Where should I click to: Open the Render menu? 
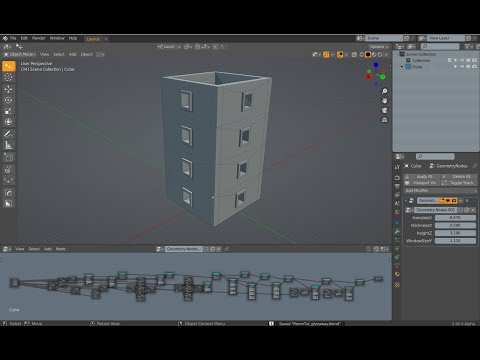tap(39, 38)
